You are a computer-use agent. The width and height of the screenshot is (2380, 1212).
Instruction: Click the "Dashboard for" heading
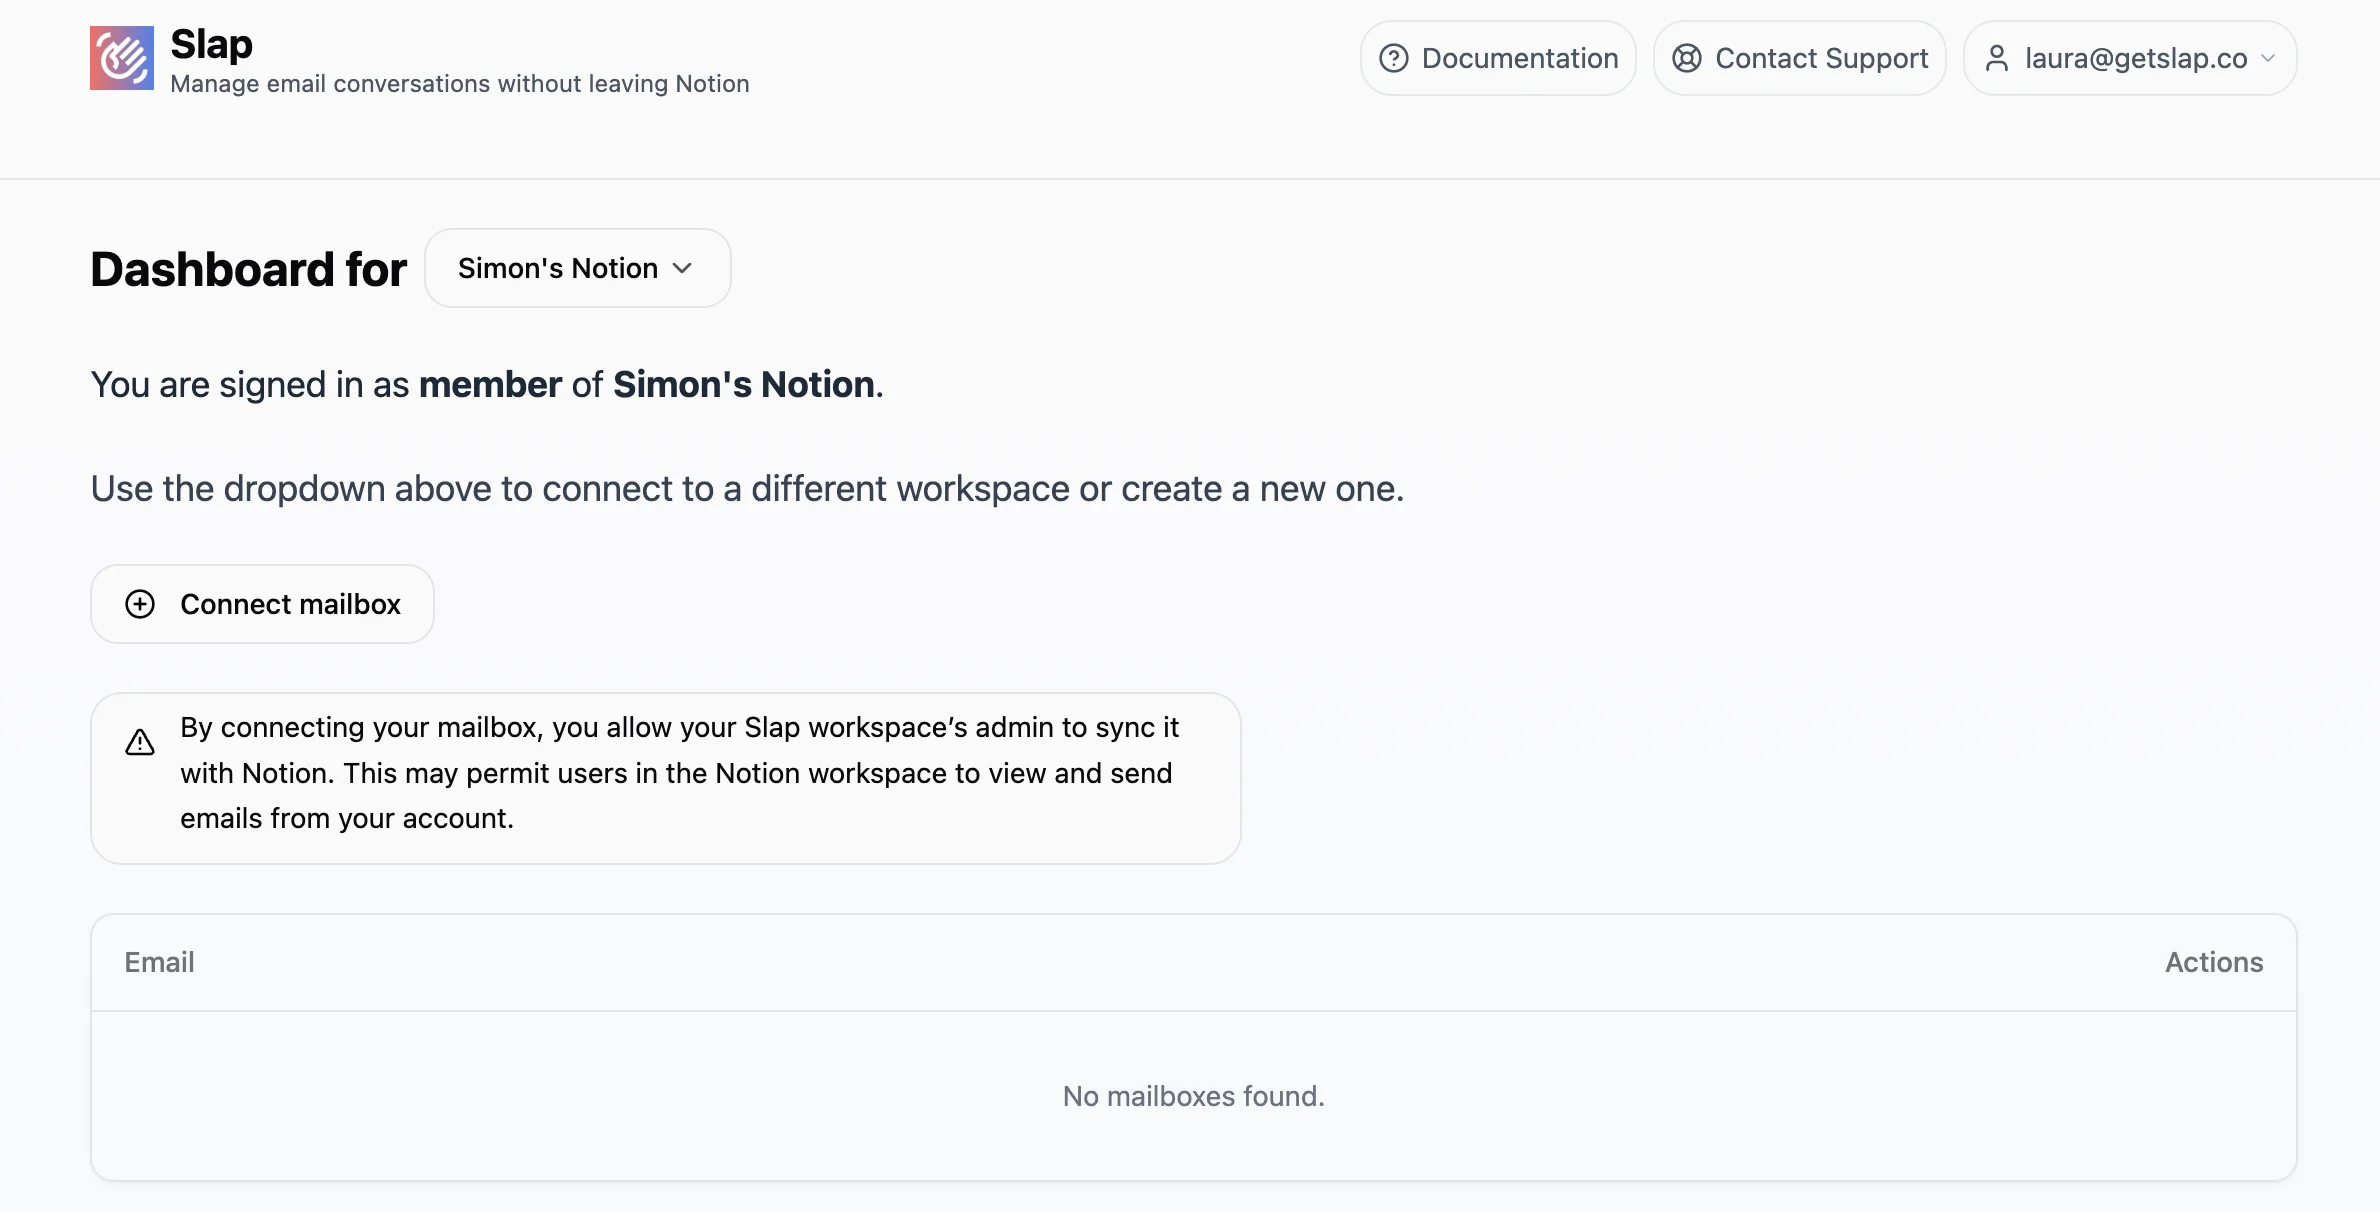249,269
